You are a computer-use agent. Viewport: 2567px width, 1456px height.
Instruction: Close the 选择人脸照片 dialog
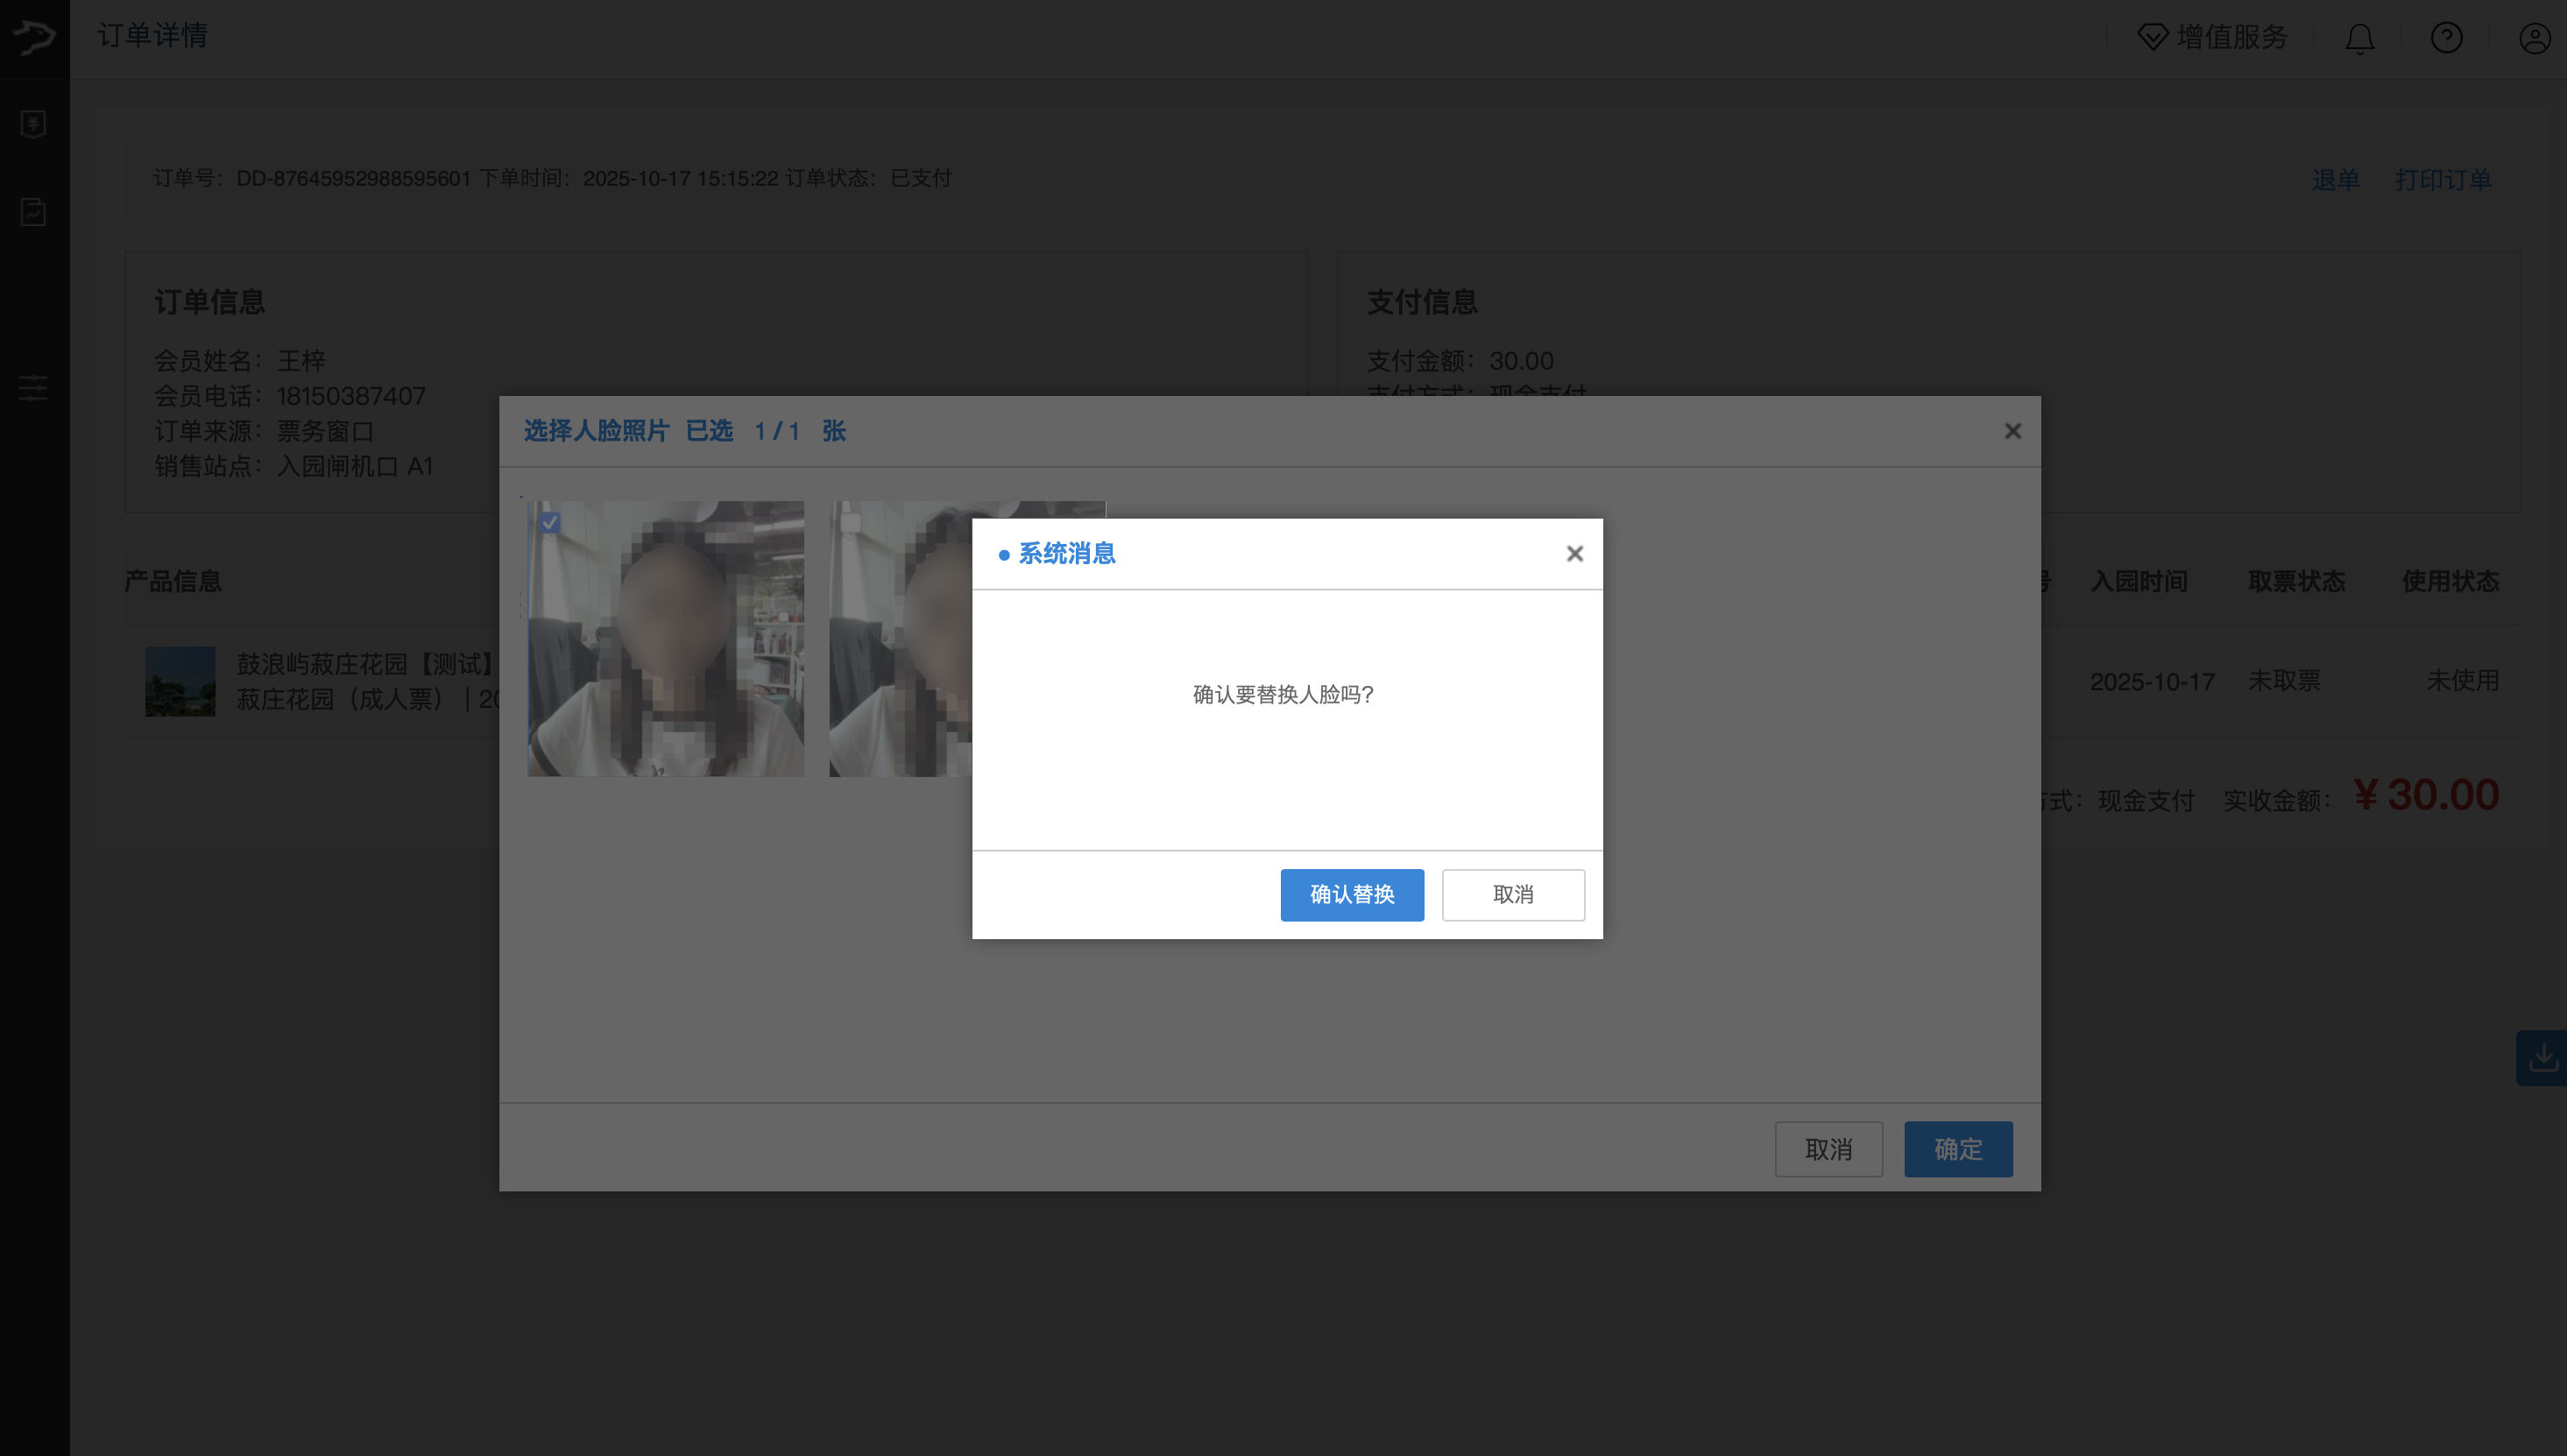pyautogui.click(x=2012, y=431)
